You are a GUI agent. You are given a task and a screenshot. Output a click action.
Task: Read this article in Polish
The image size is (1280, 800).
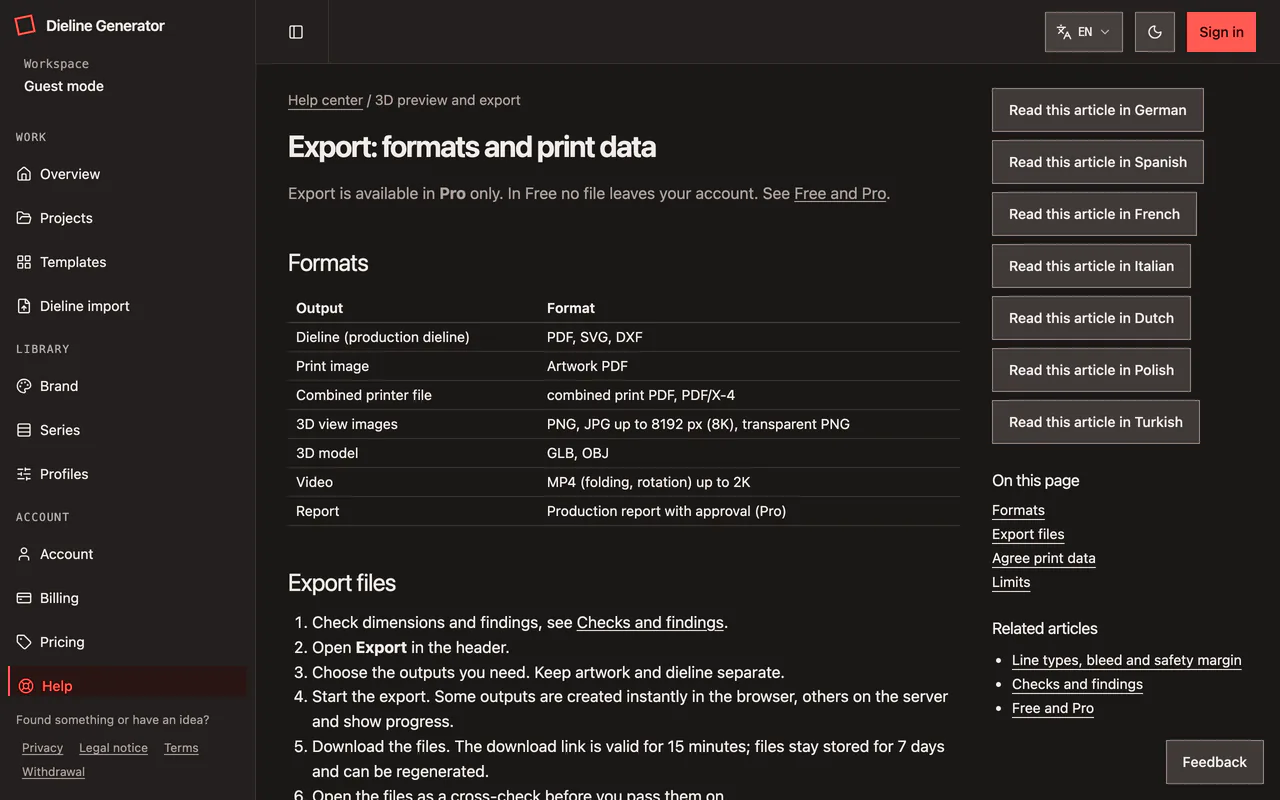[x=1091, y=370]
